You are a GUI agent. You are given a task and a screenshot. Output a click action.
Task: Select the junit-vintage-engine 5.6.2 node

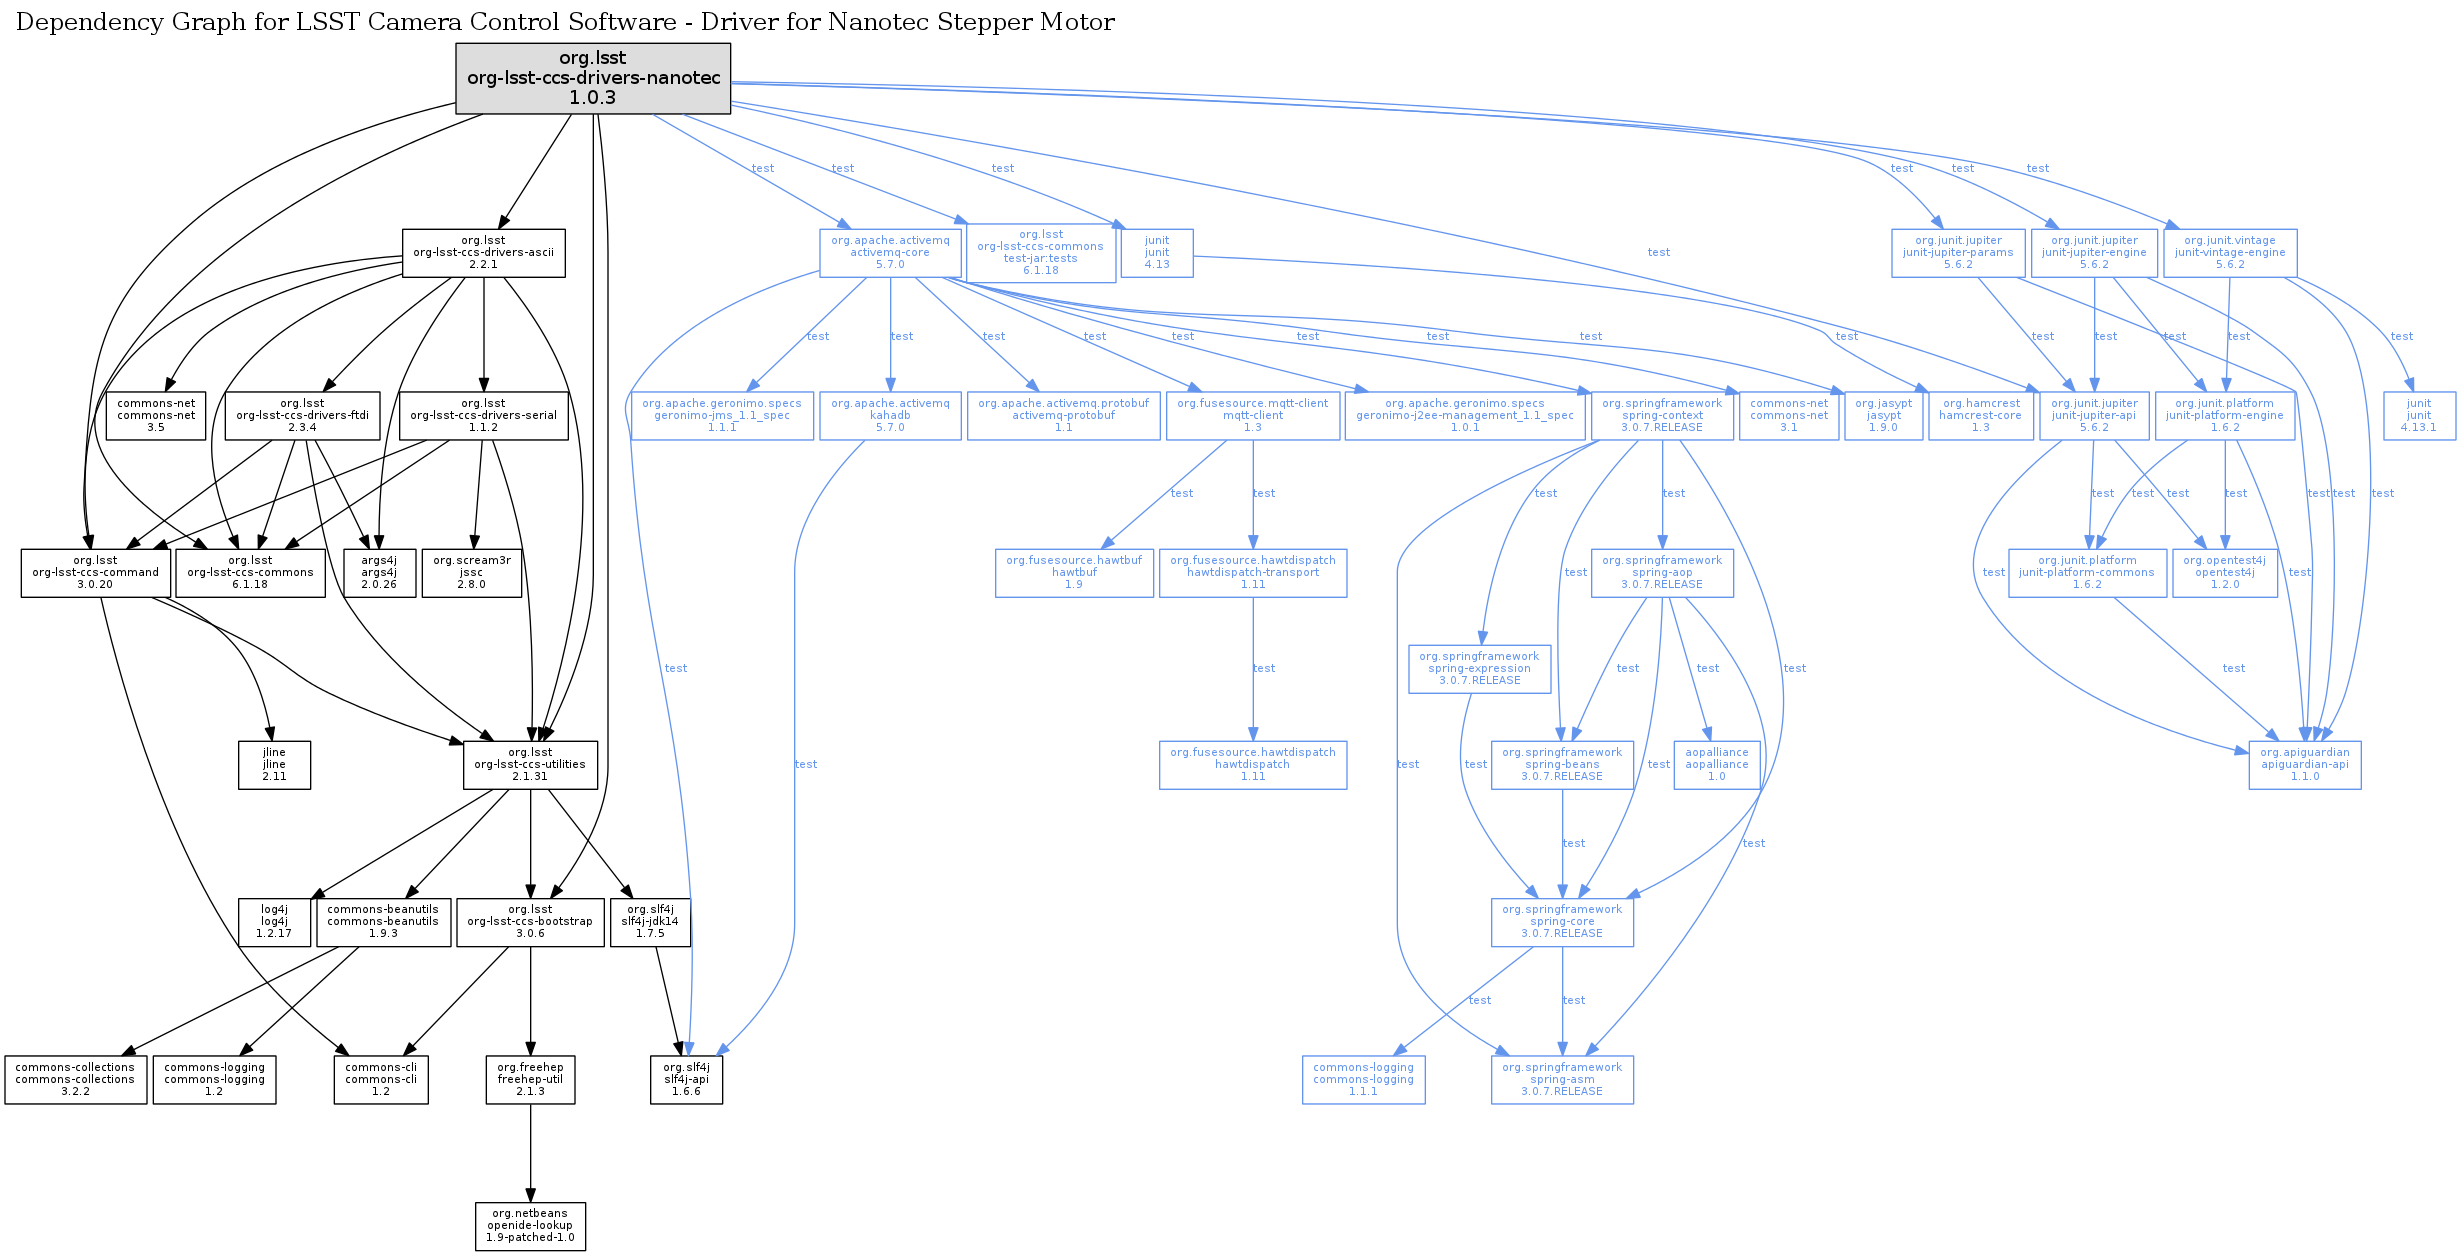[2229, 253]
